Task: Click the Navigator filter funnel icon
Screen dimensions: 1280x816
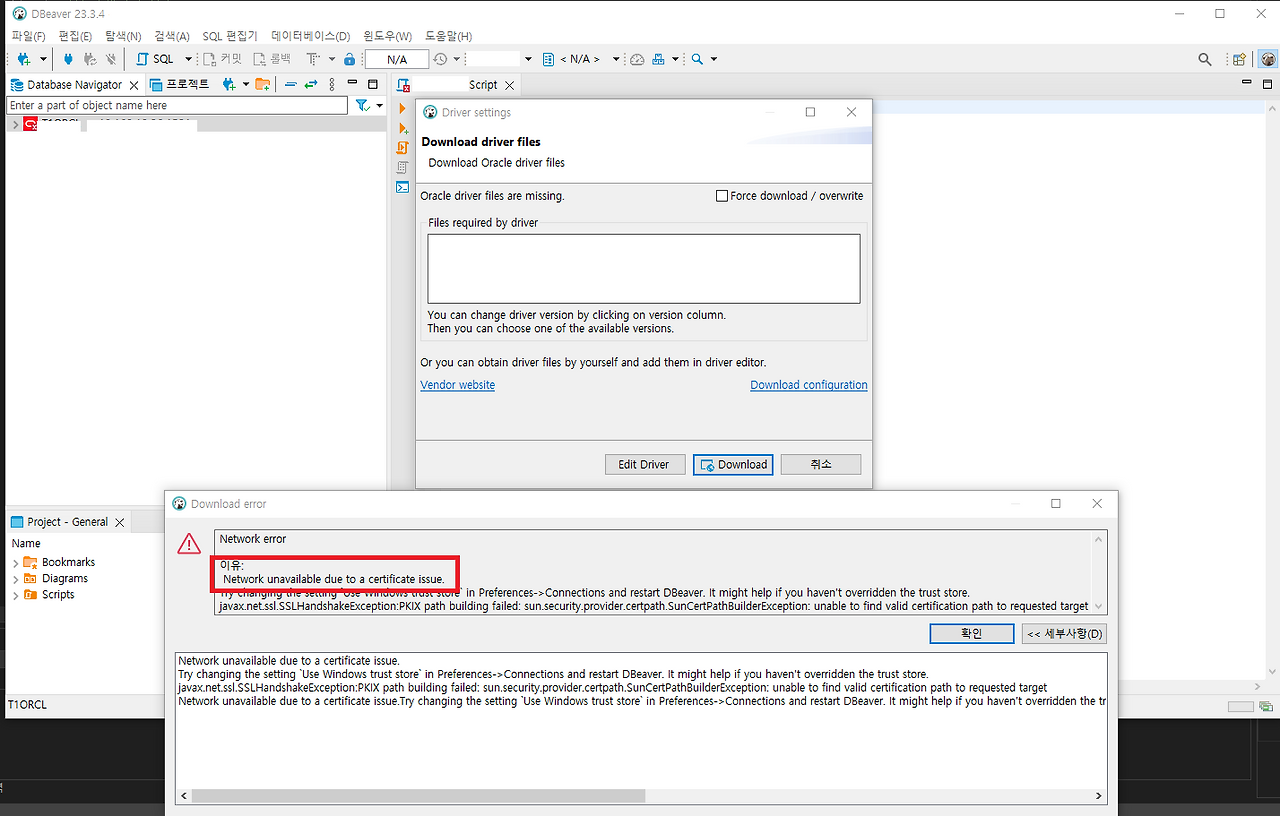Action: point(362,105)
